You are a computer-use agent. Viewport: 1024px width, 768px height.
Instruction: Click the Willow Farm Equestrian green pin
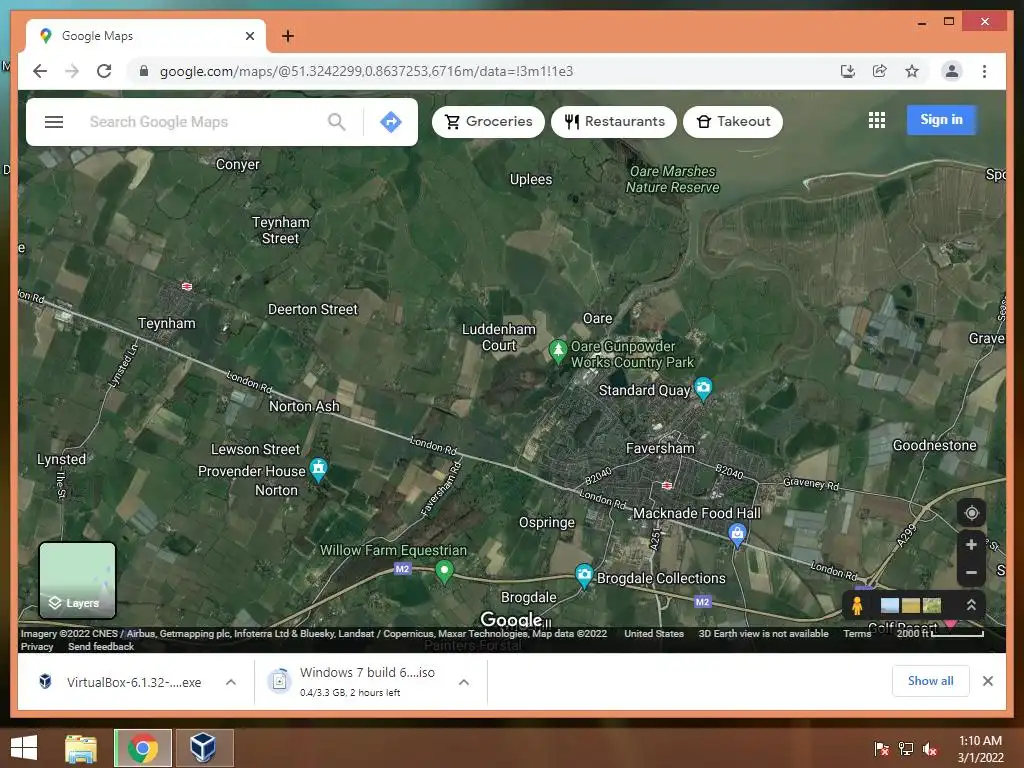click(444, 571)
